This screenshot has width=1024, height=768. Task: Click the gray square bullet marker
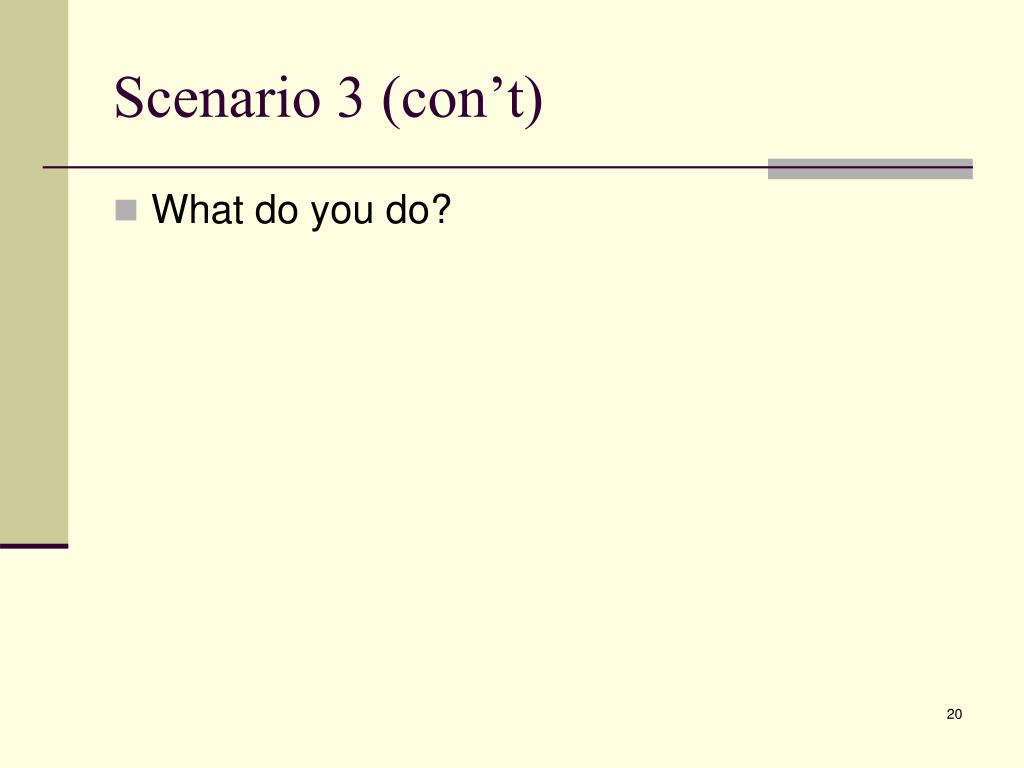[126, 210]
